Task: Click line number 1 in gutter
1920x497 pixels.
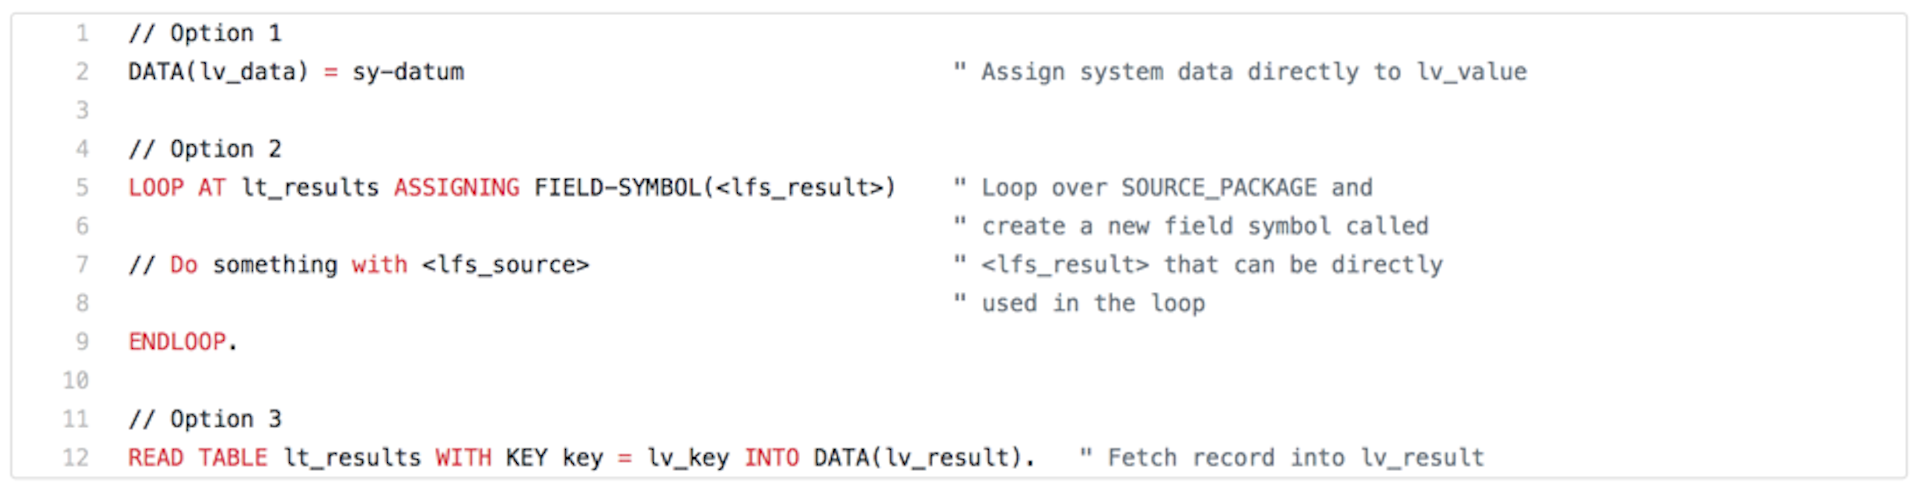Action: click(x=82, y=34)
